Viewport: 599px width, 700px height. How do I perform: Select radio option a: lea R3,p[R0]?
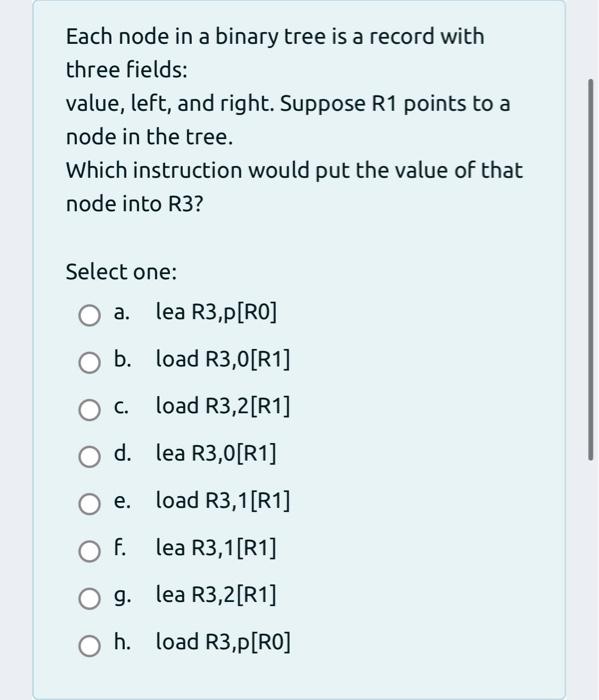89,315
